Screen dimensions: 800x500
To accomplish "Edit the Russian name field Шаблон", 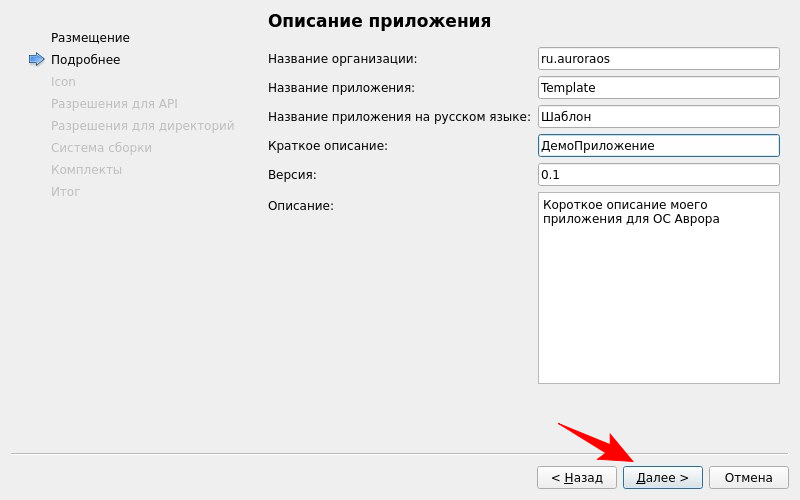I will [x=659, y=117].
